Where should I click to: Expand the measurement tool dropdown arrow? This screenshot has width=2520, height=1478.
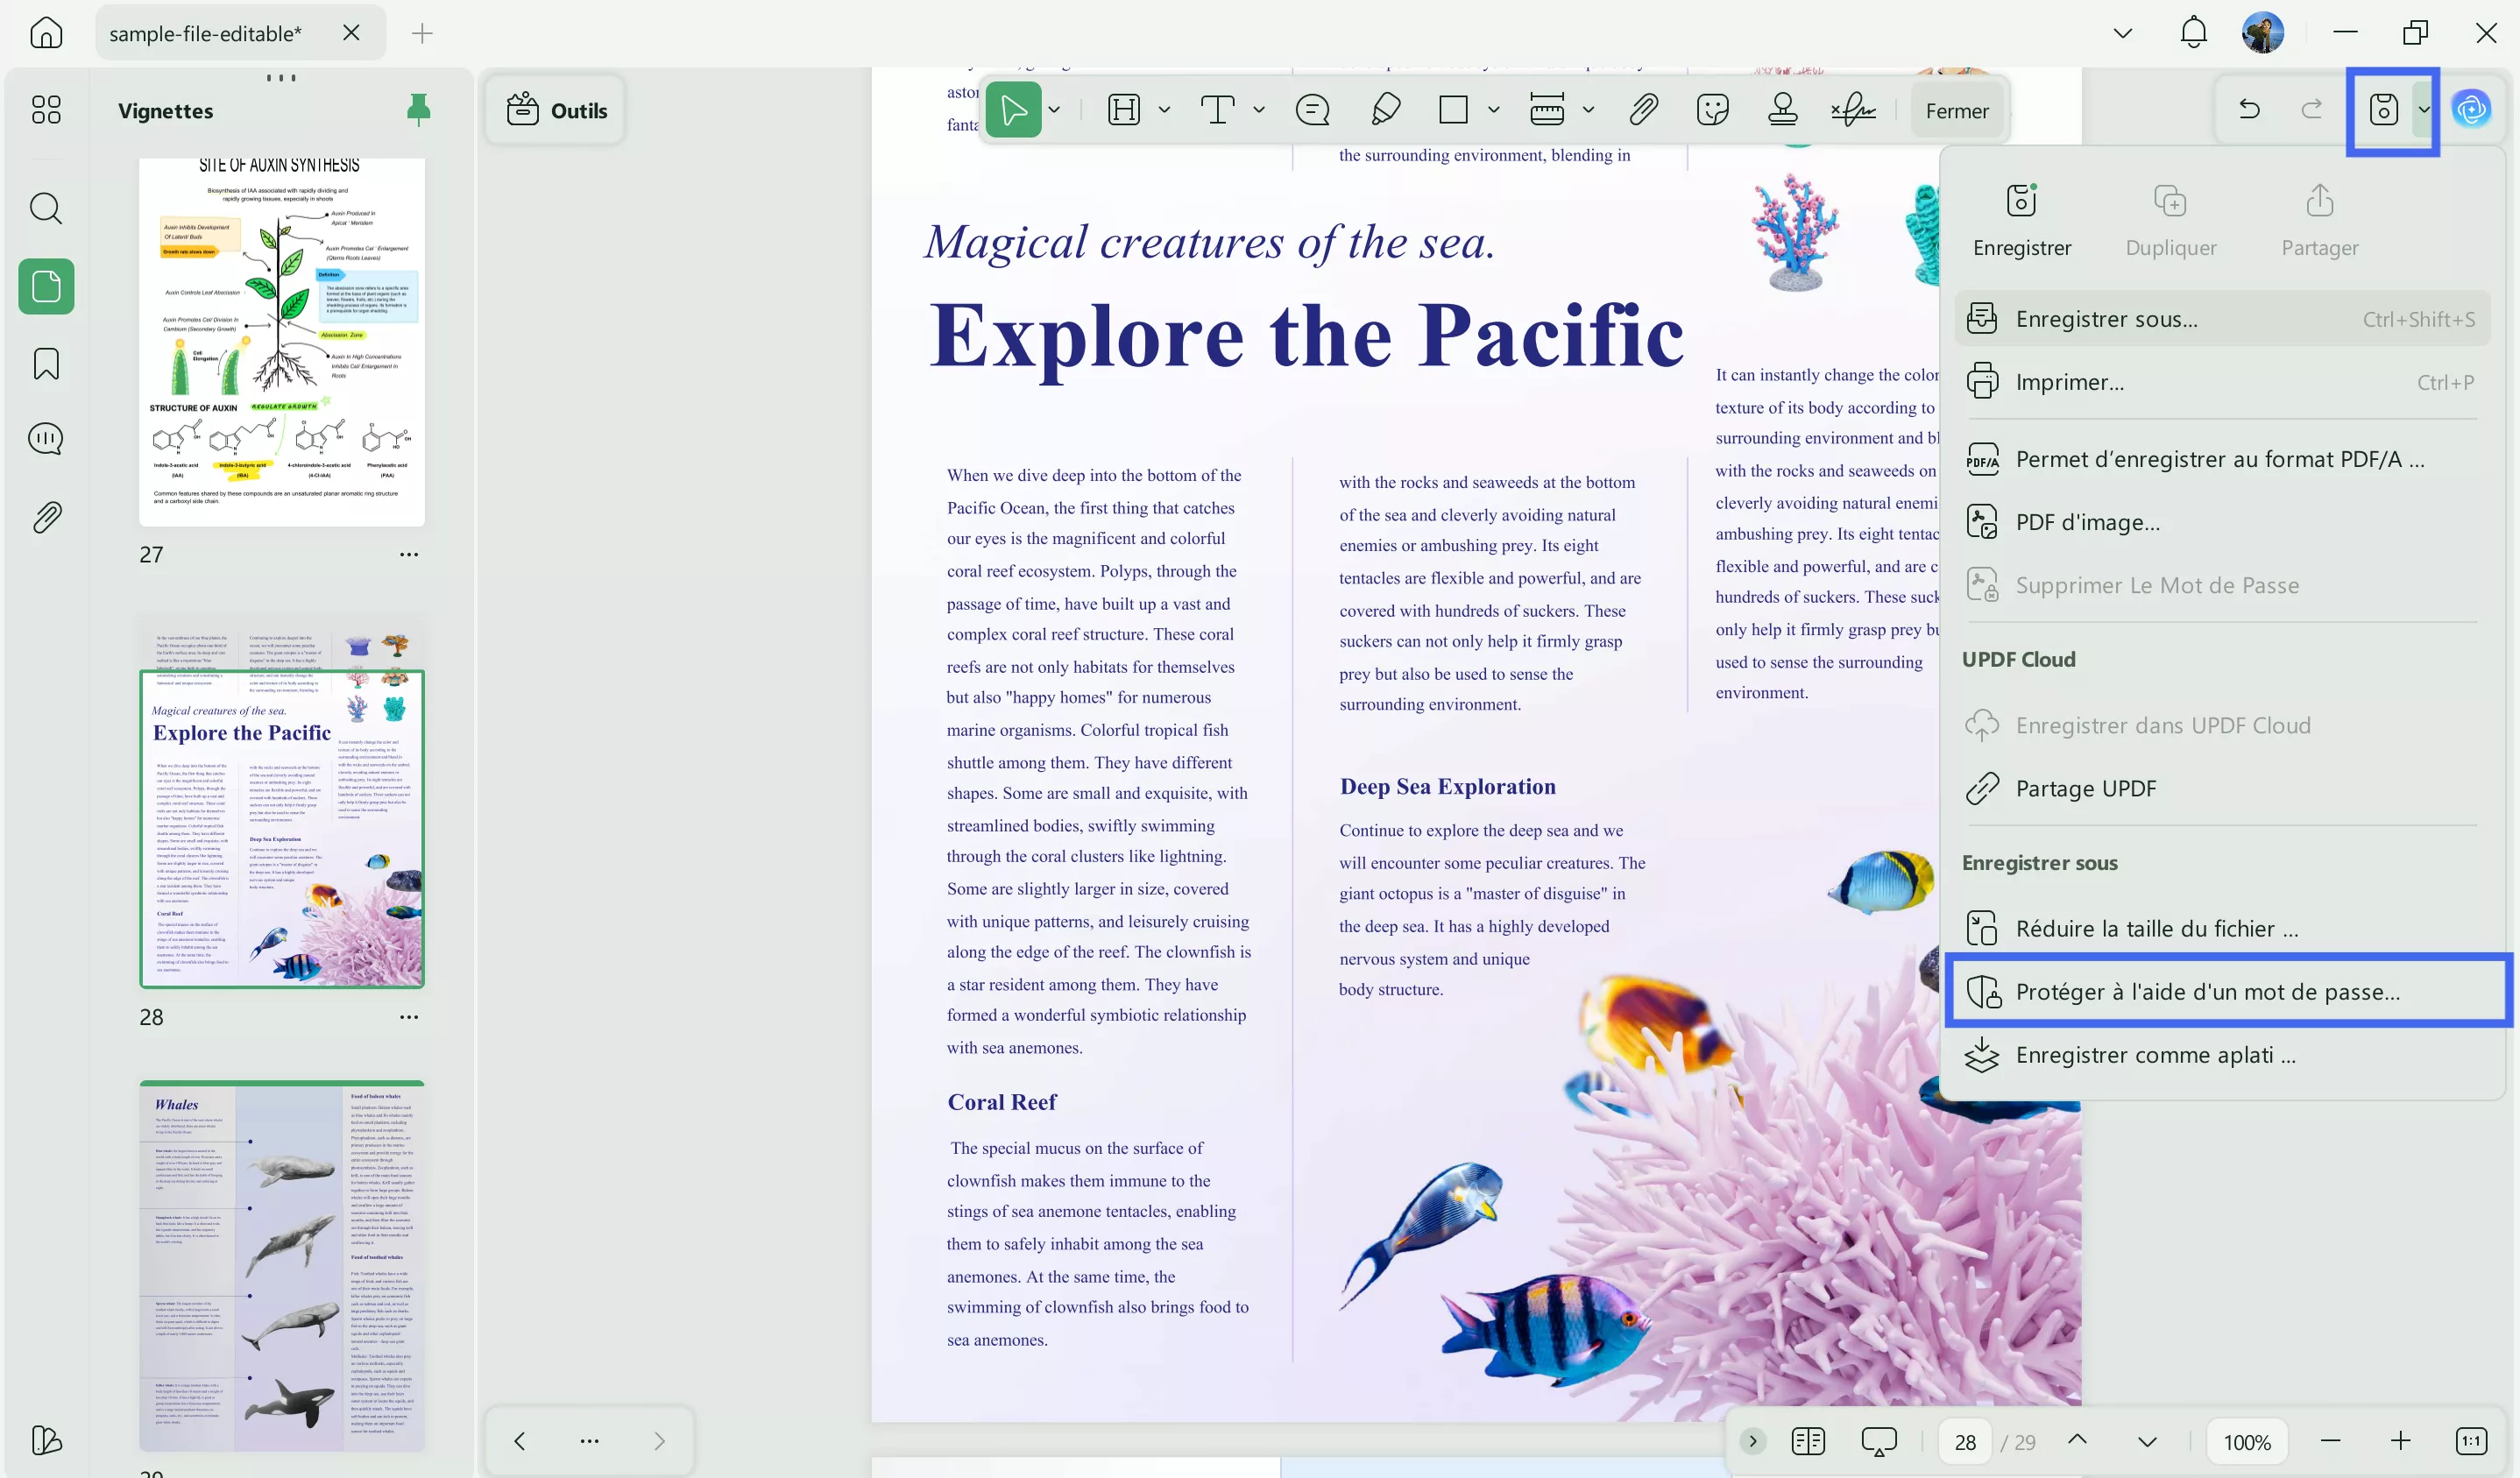click(x=1588, y=109)
